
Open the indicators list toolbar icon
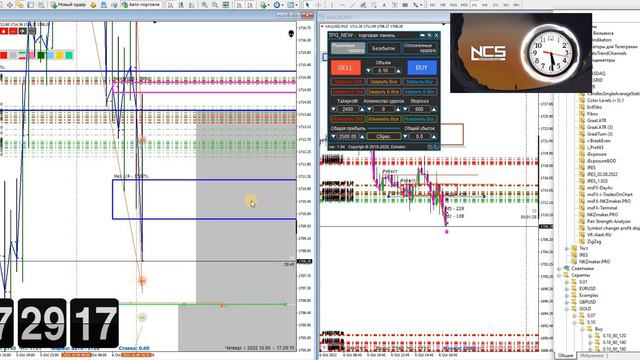point(264,5)
